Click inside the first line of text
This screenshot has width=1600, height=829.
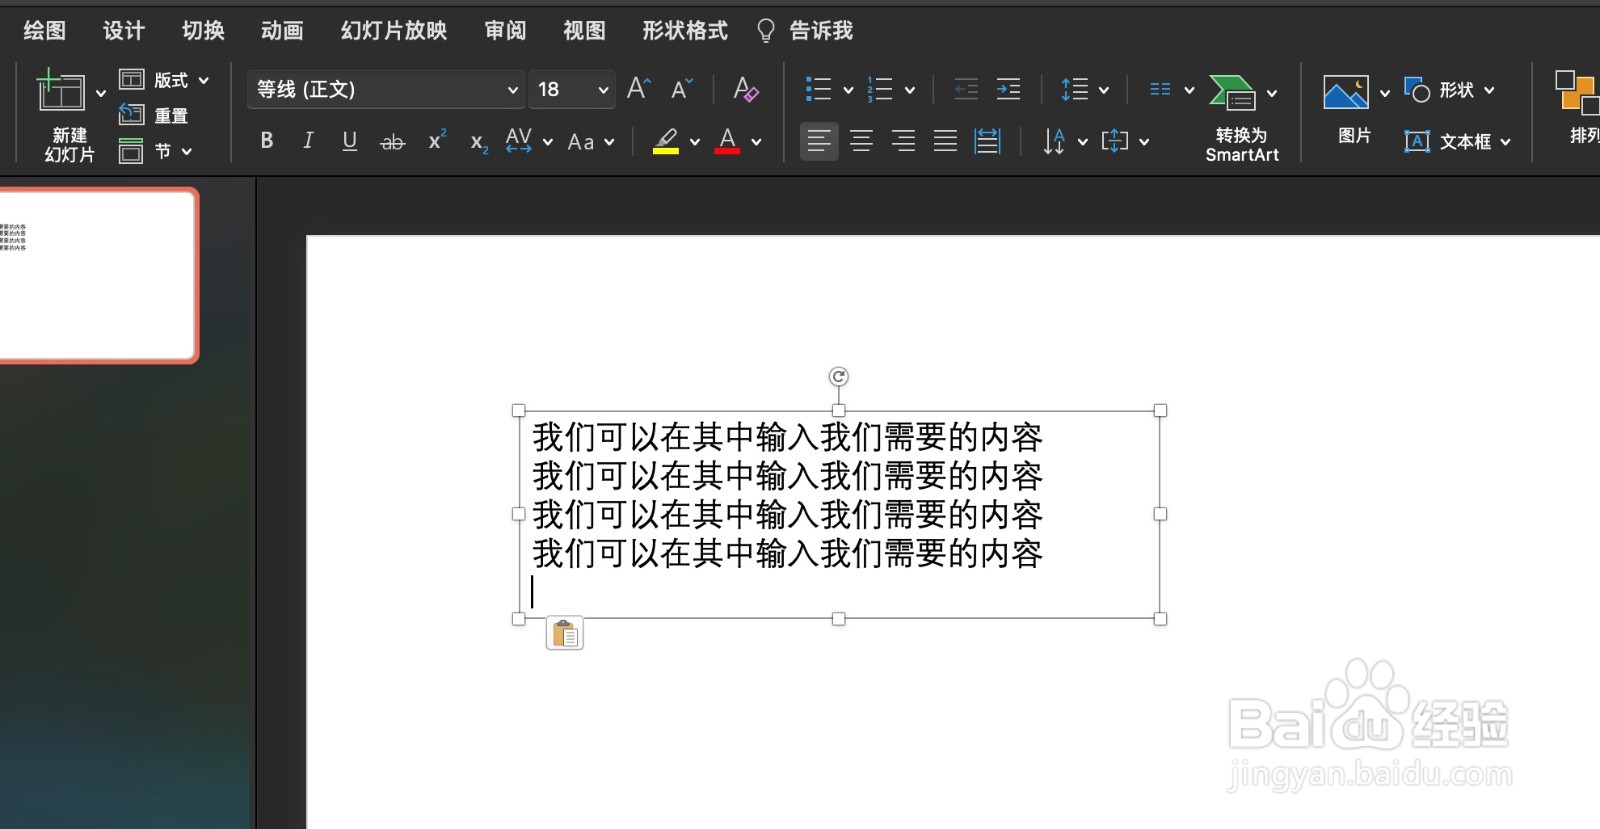(x=787, y=437)
